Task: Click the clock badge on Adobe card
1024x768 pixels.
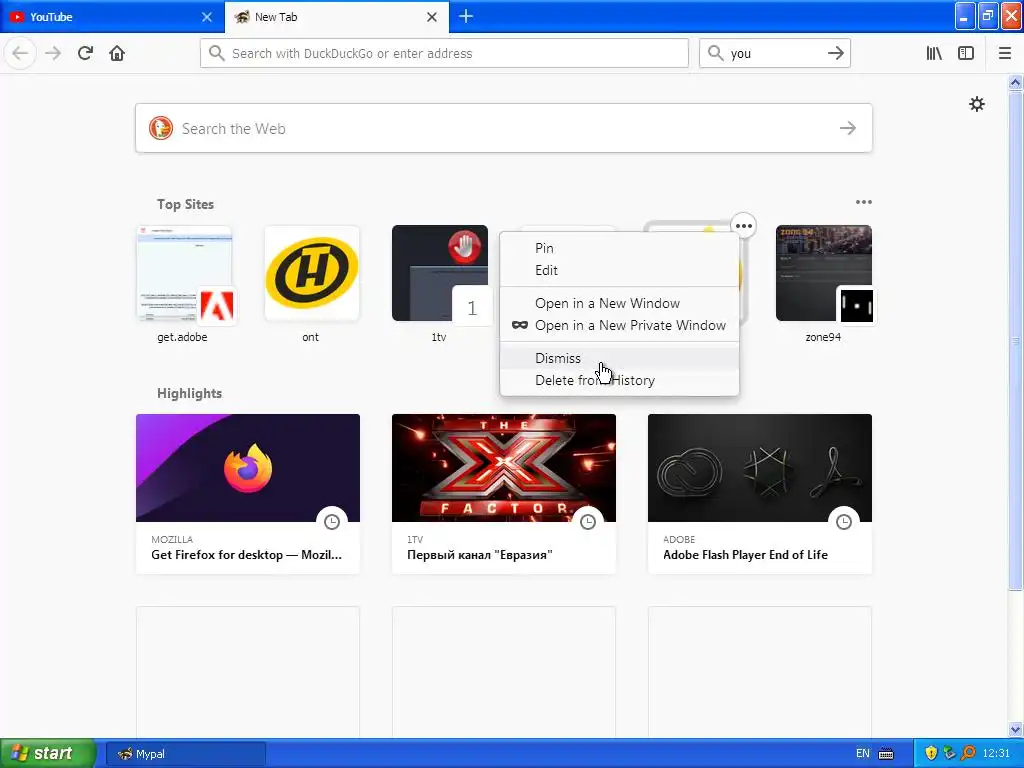Action: 844,522
